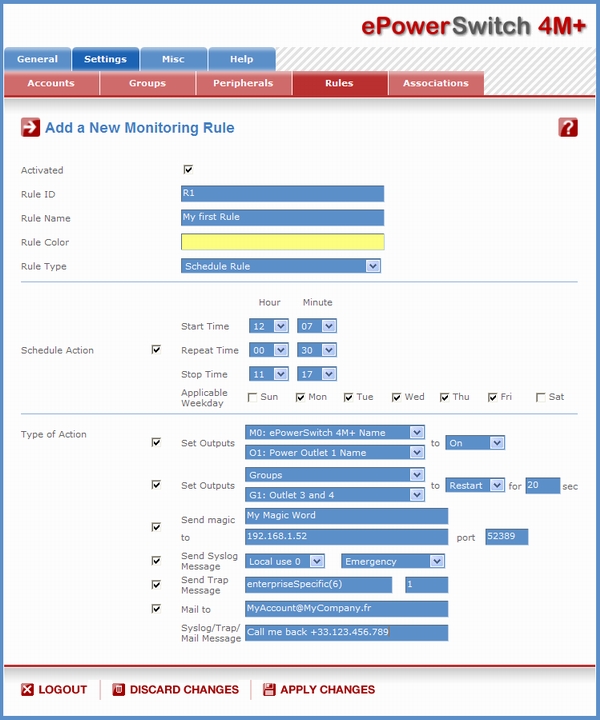Click the 192.168.1.52 address field
This screenshot has width=600, height=720.
point(347,537)
